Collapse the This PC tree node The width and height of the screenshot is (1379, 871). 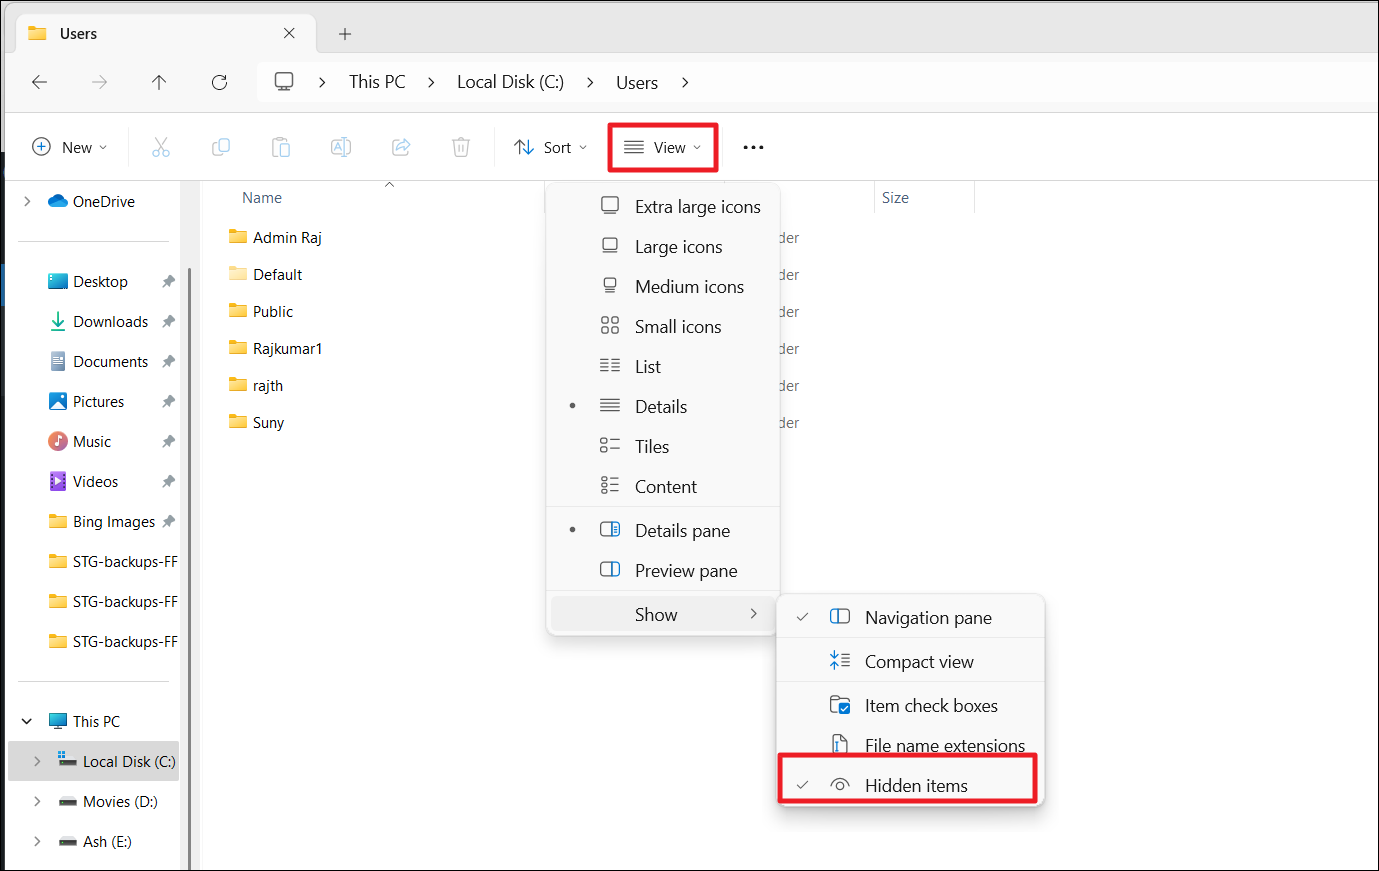click(x=27, y=721)
